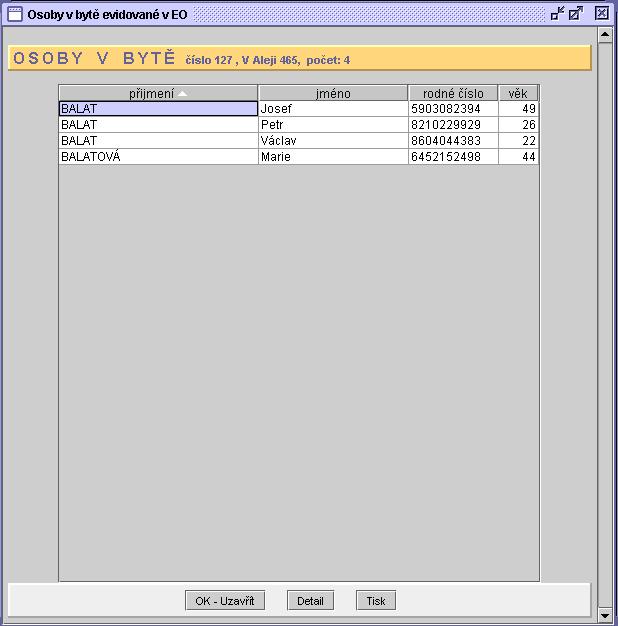Click age cell showing 26

(518, 125)
